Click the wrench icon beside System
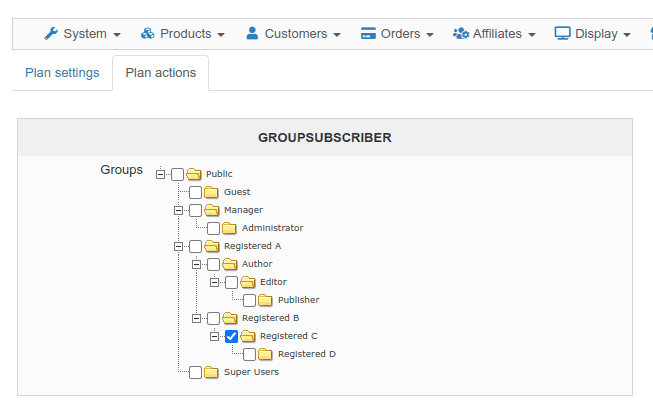The image size is (653, 412). coord(51,33)
